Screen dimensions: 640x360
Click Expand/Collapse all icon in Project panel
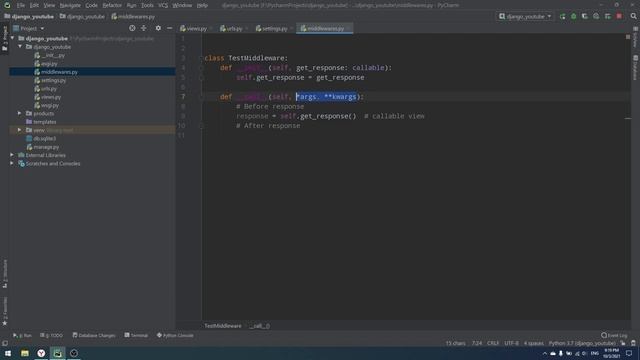tap(144, 28)
